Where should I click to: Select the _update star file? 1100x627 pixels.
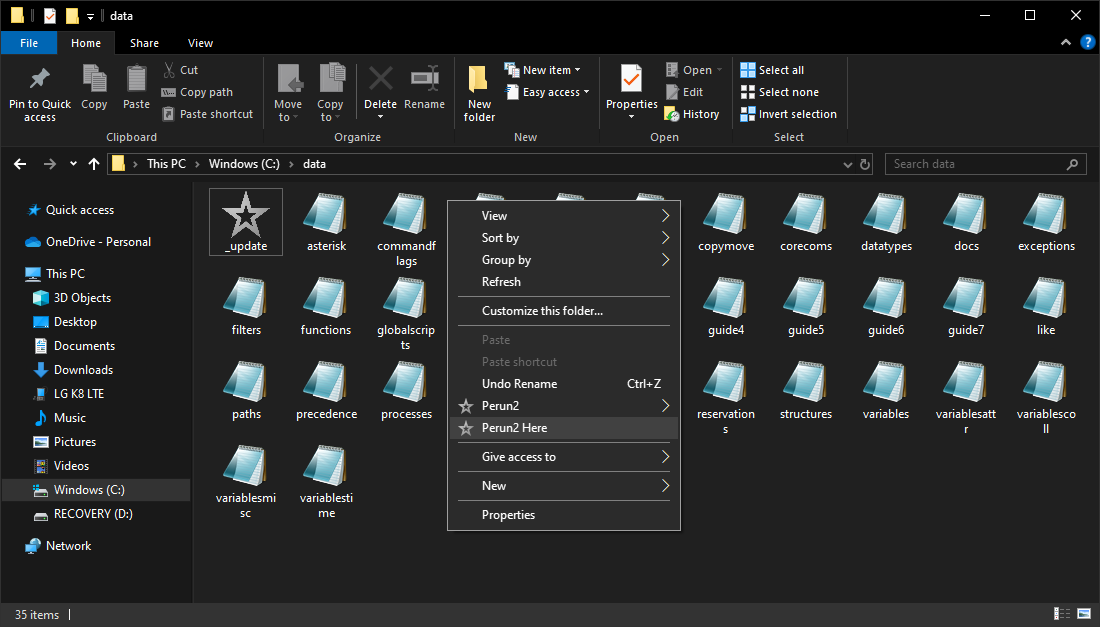coord(246,222)
